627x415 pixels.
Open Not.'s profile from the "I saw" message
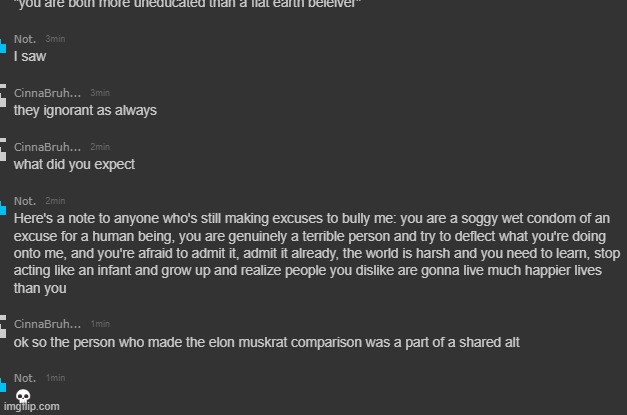[x=25, y=39]
